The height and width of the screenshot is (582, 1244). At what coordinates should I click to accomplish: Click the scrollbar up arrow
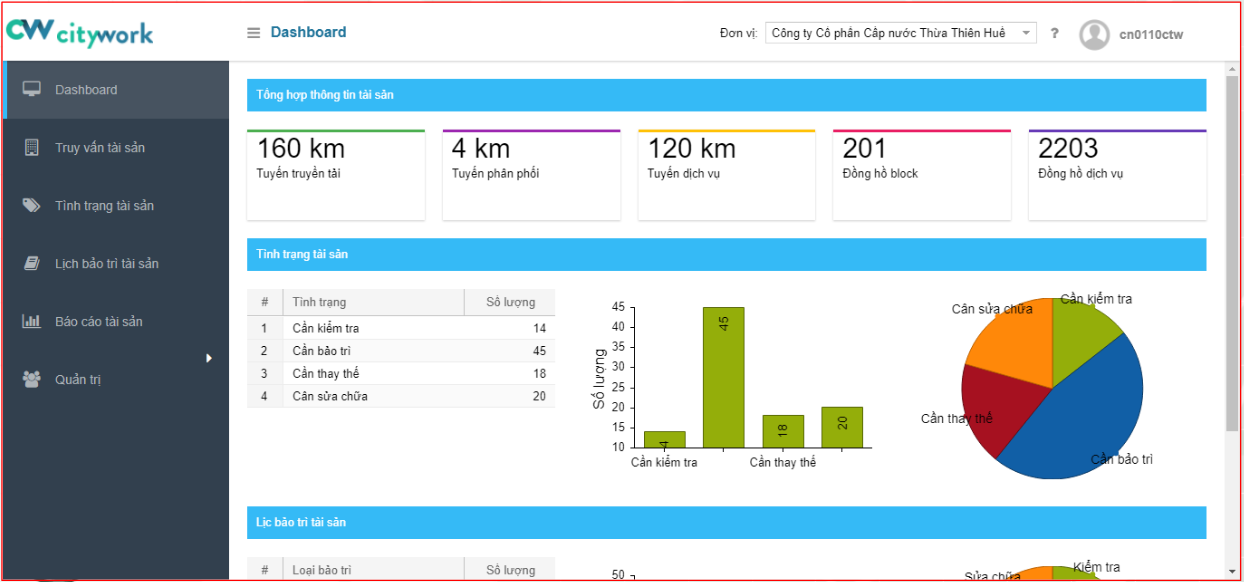pyautogui.click(x=1232, y=68)
